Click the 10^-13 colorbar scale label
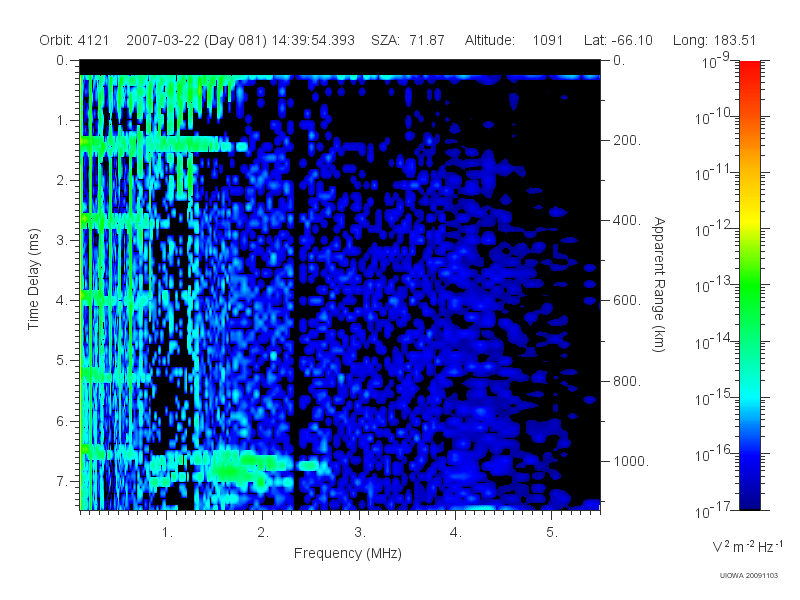Screen dimensions: 800x600 tap(715, 285)
